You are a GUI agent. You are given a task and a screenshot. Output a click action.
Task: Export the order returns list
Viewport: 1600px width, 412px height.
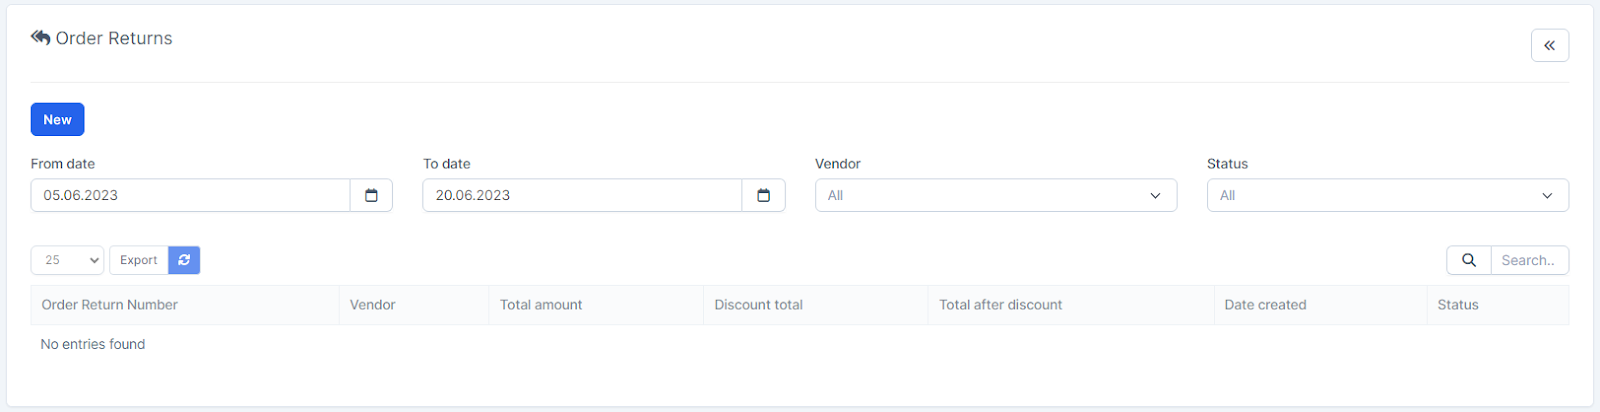[138, 260]
